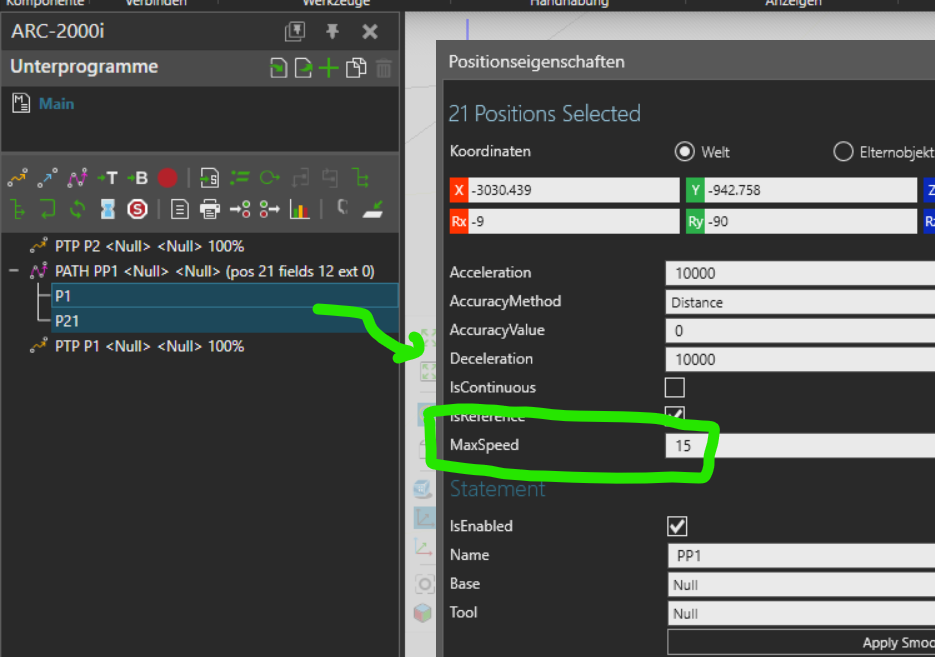Click the green arrow onto surface icon
Image resolution: width=935 pixels, height=657 pixels.
pos(373,209)
